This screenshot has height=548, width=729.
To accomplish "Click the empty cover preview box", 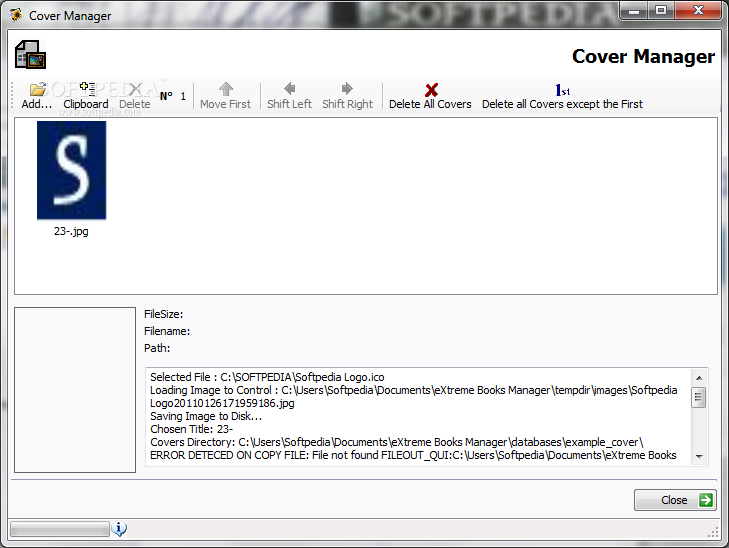I will pyautogui.click(x=75, y=390).
